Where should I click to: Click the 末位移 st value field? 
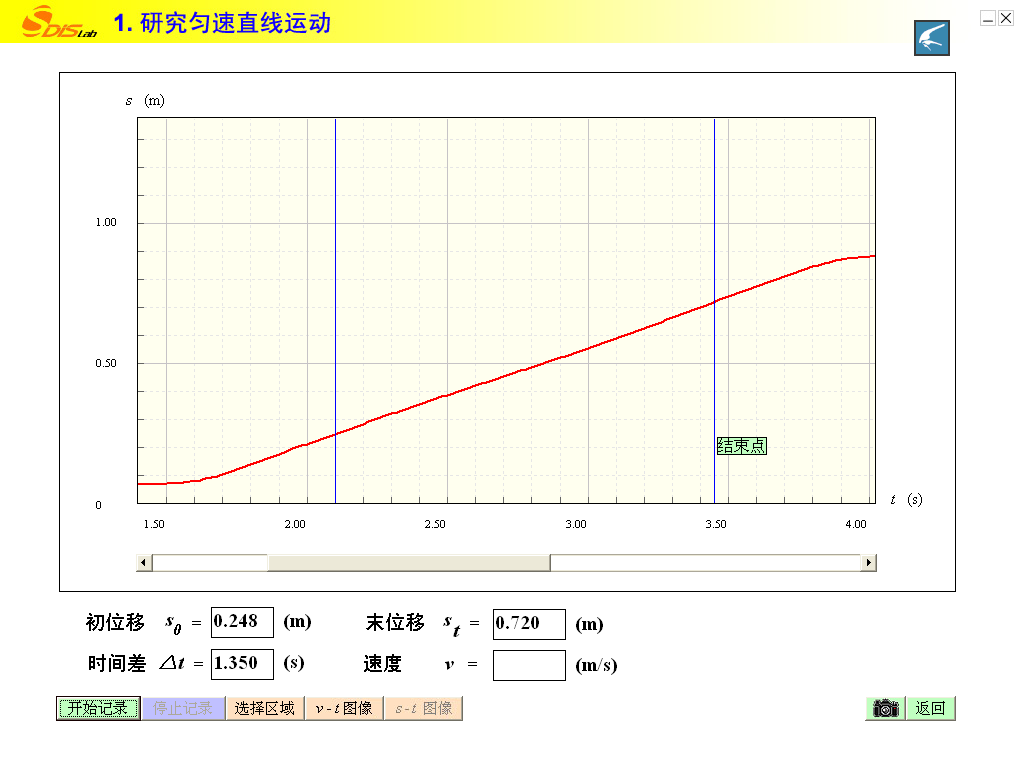tap(529, 624)
